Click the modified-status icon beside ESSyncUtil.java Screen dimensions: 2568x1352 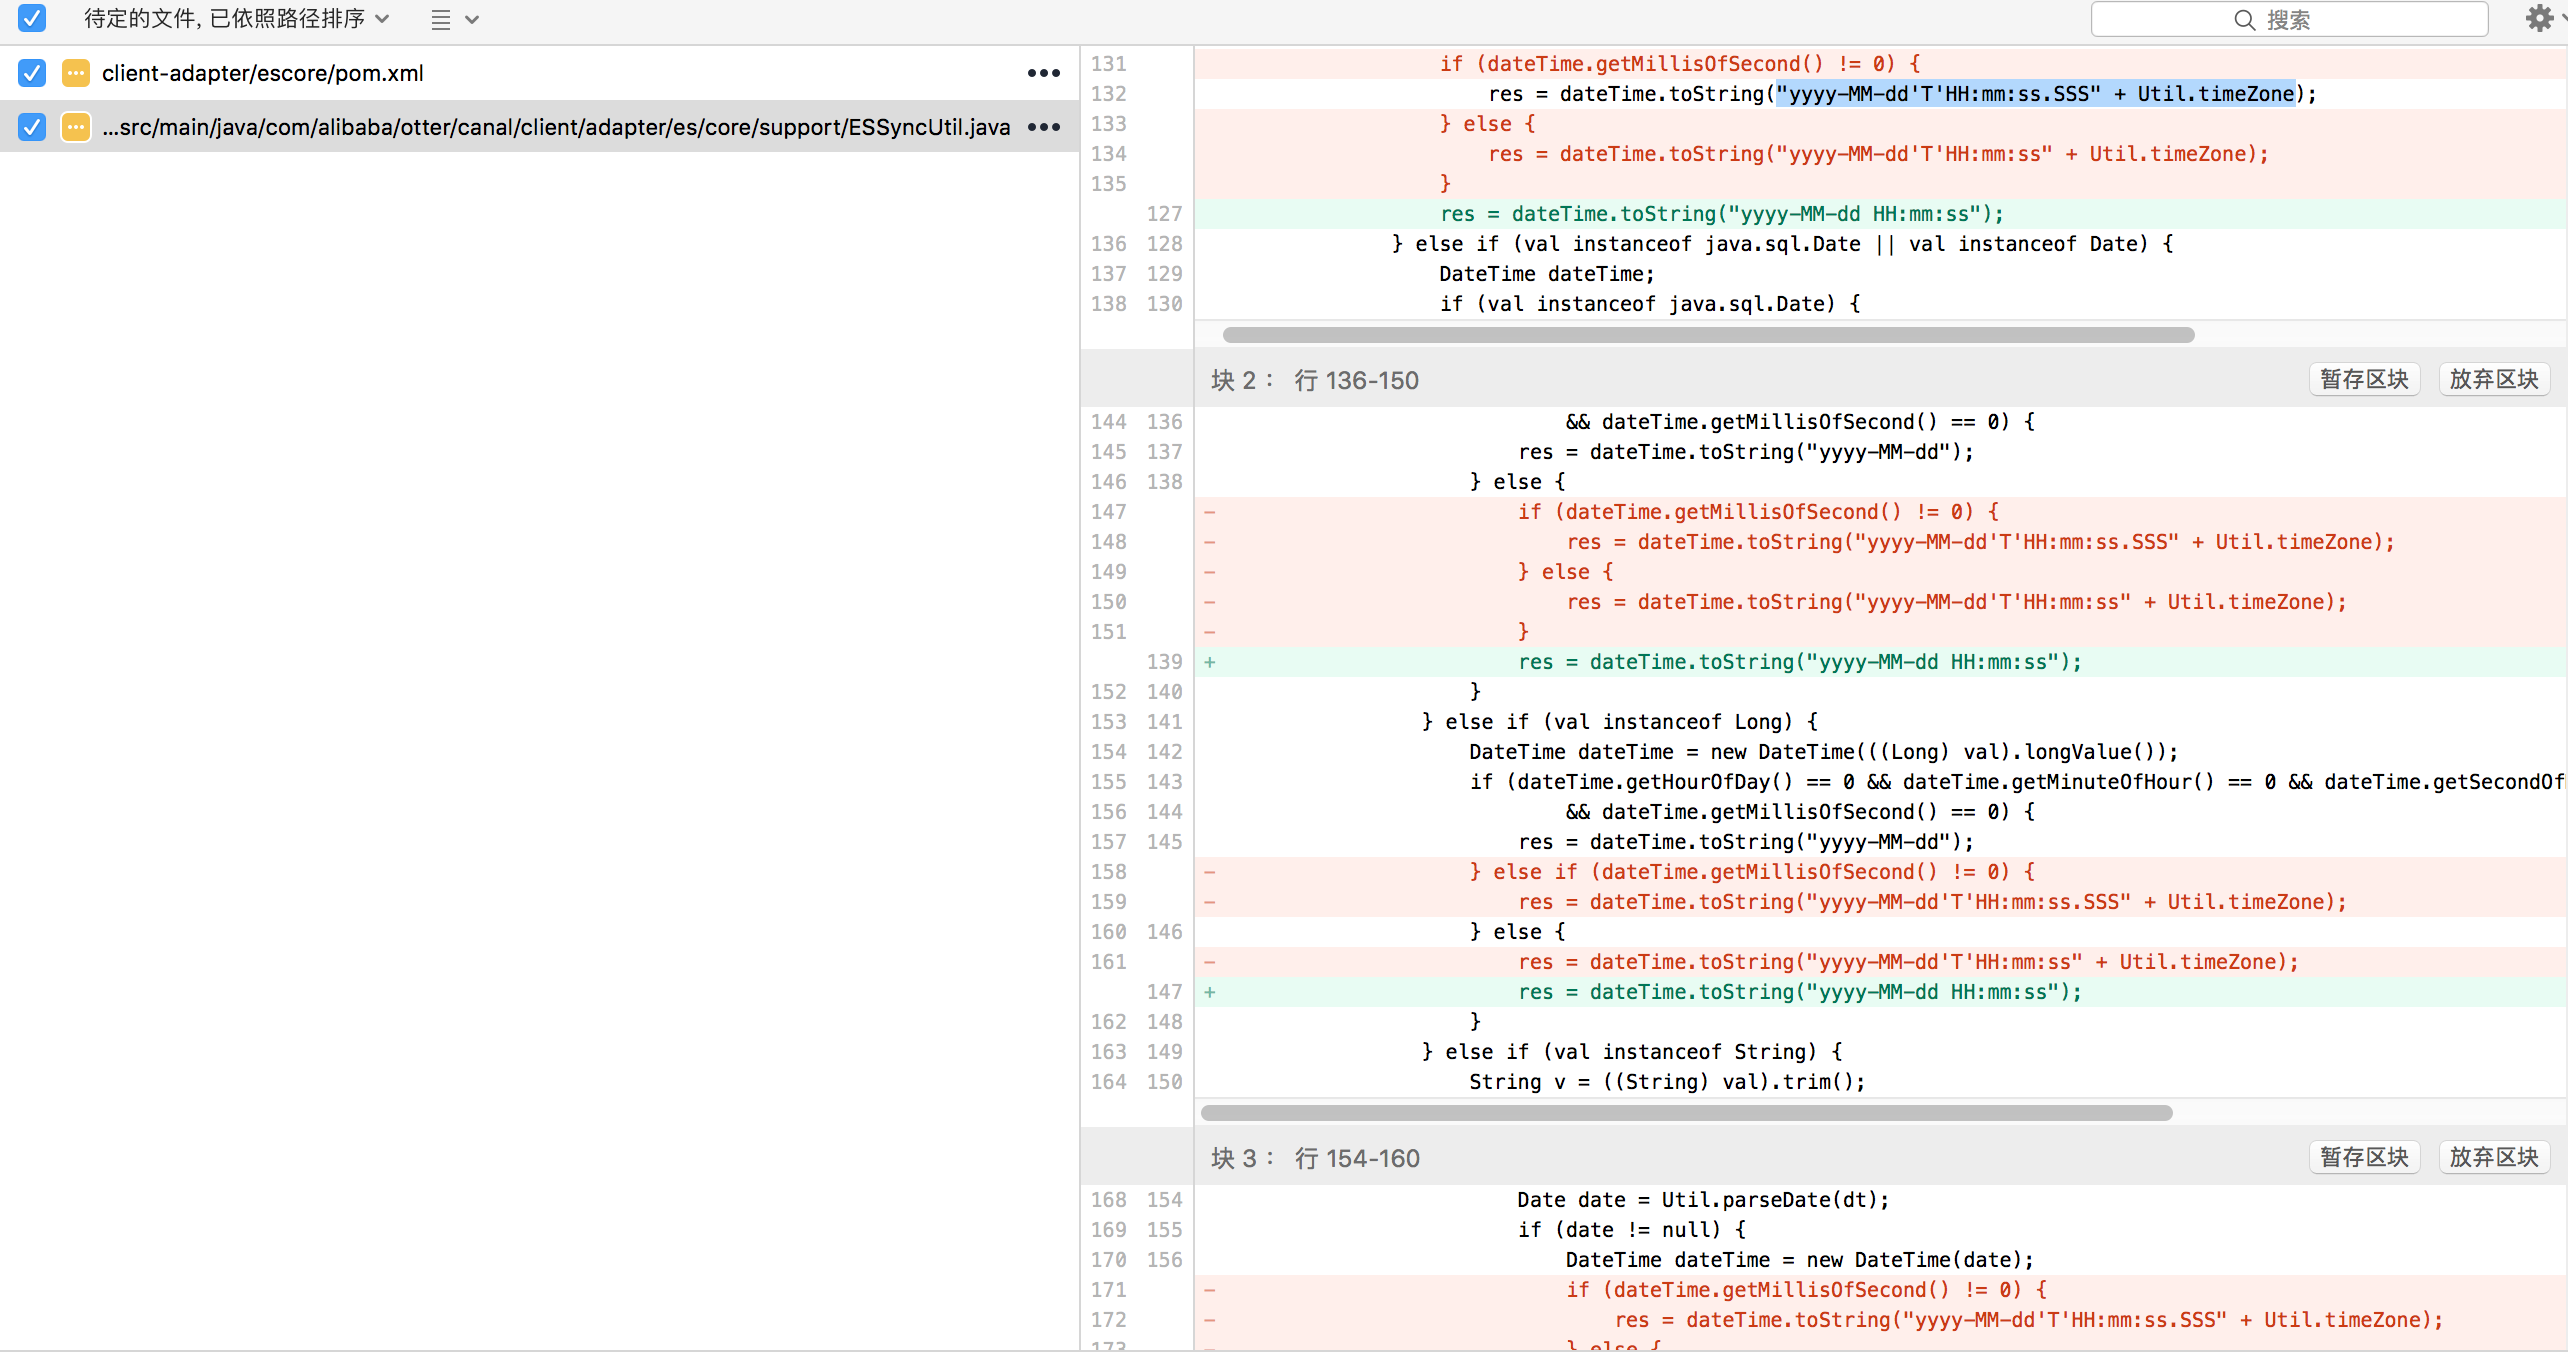(x=75, y=127)
